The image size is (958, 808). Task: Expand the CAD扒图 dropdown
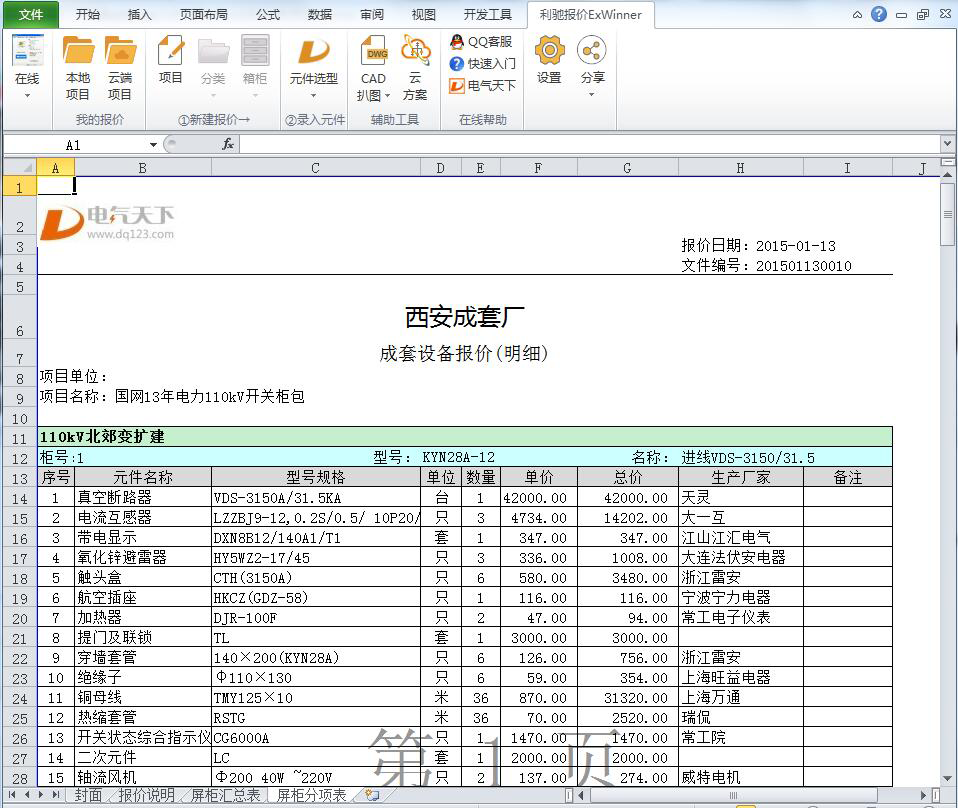[x=387, y=96]
